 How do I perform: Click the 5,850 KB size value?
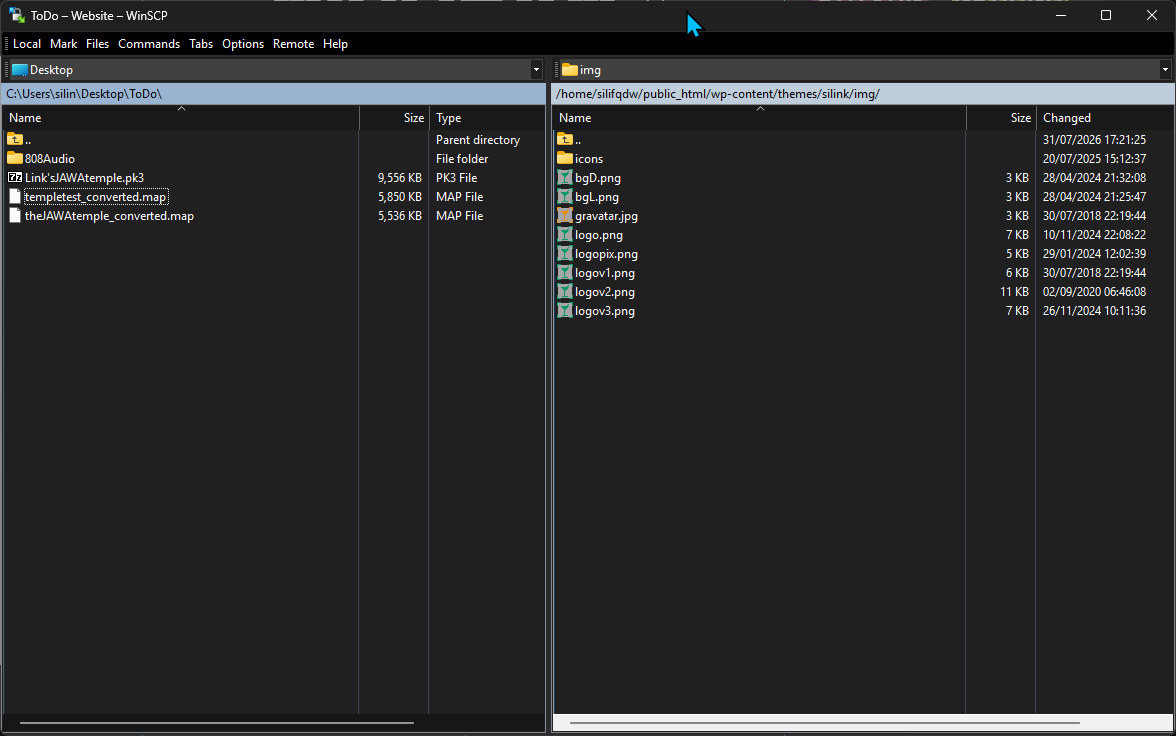pos(400,197)
